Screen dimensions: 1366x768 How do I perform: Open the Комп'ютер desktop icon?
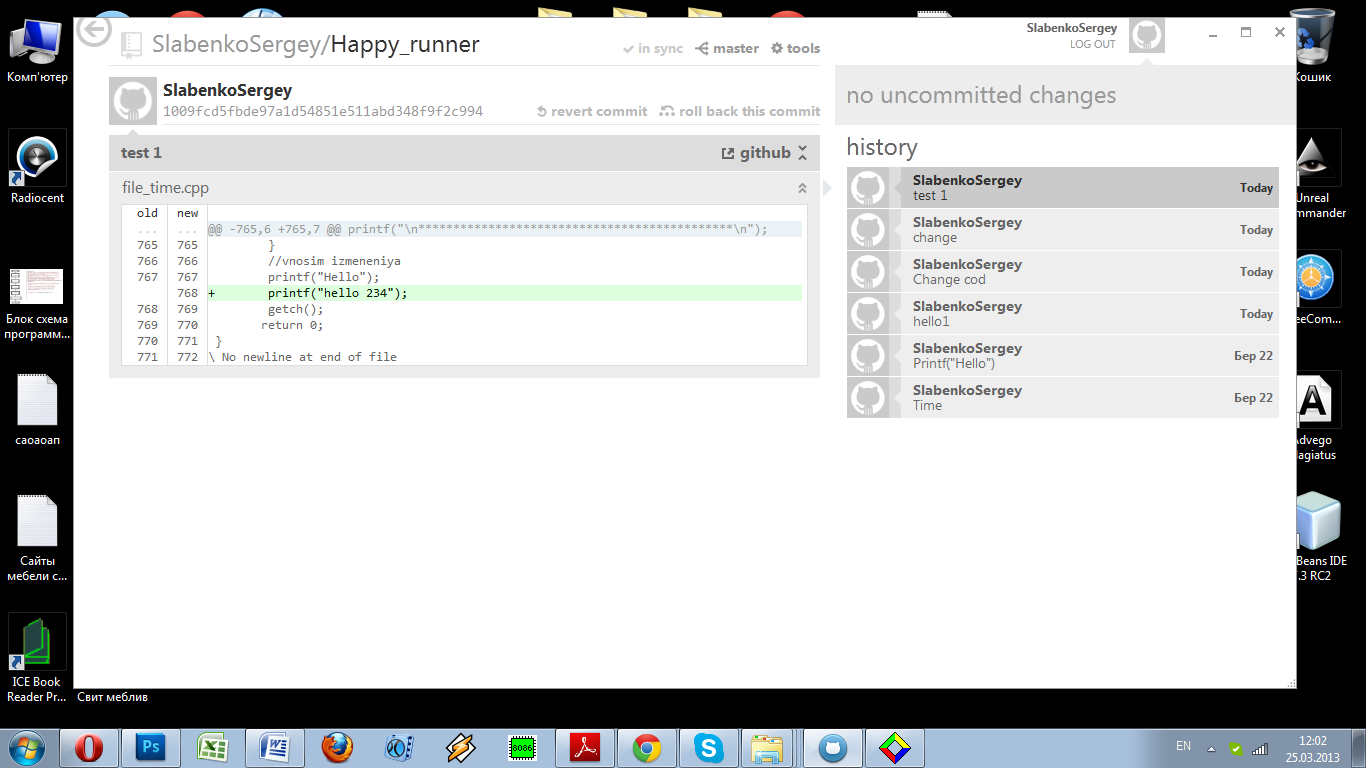(37, 50)
